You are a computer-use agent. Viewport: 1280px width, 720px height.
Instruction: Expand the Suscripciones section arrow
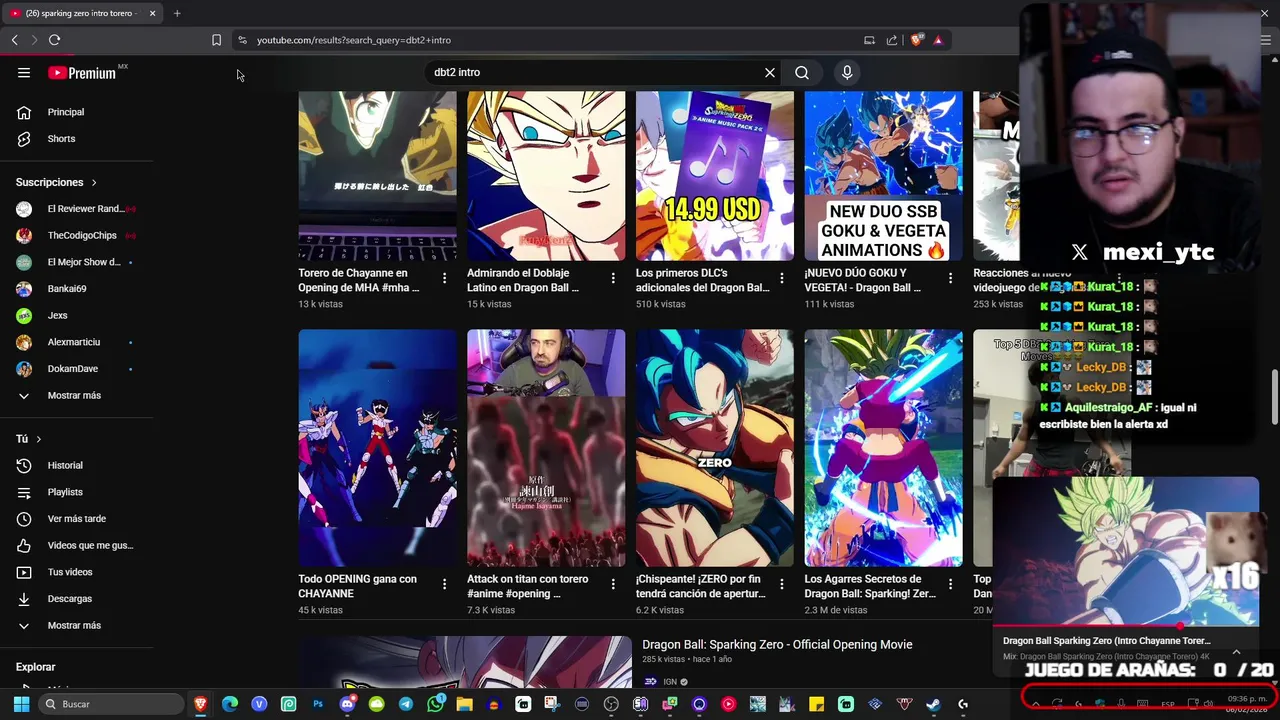pyautogui.click(x=94, y=183)
